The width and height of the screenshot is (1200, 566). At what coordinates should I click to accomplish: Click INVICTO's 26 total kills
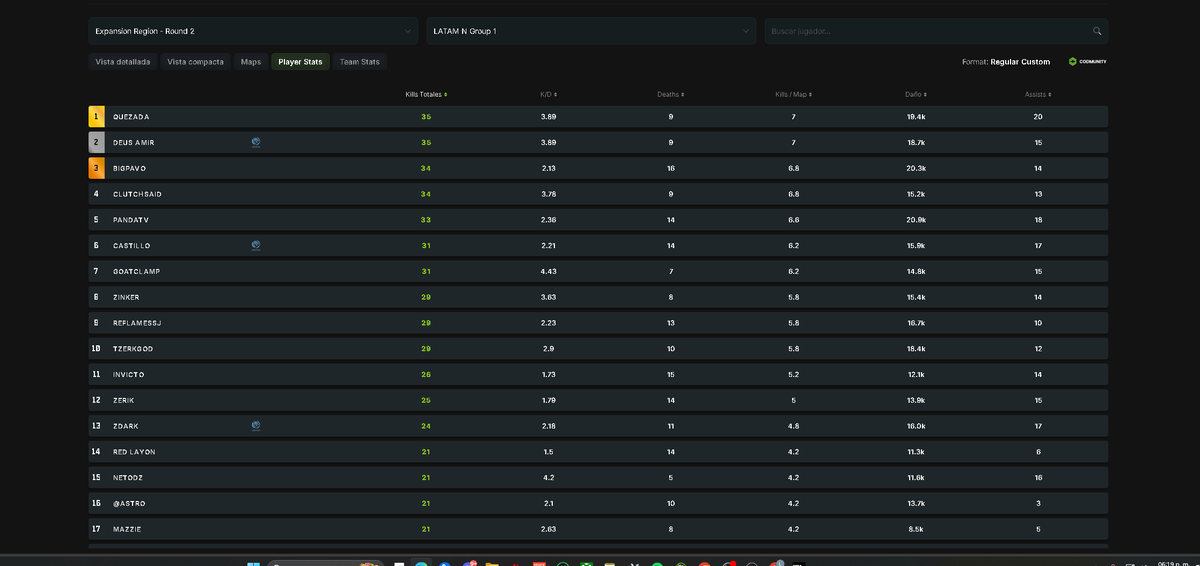point(426,374)
